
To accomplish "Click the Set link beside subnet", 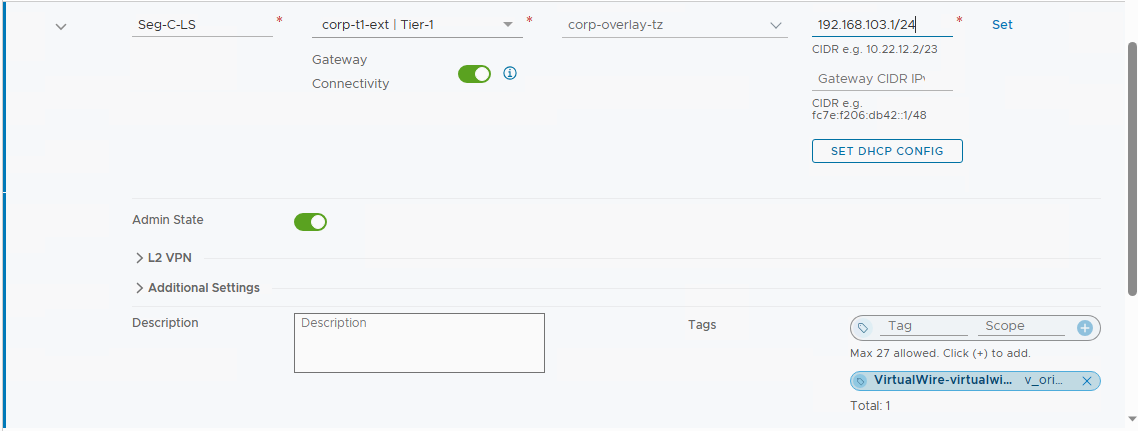I will click(1002, 25).
